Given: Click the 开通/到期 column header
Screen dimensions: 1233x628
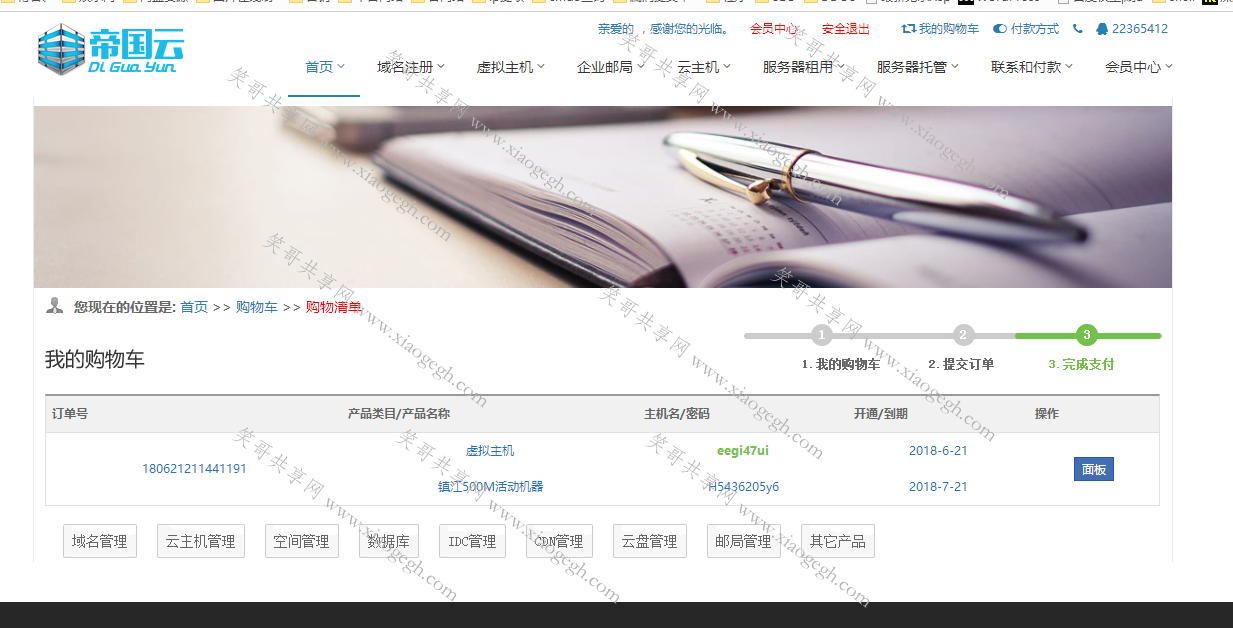Looking at the screenshot, I should pyautogui.click(x=881, y=414).
